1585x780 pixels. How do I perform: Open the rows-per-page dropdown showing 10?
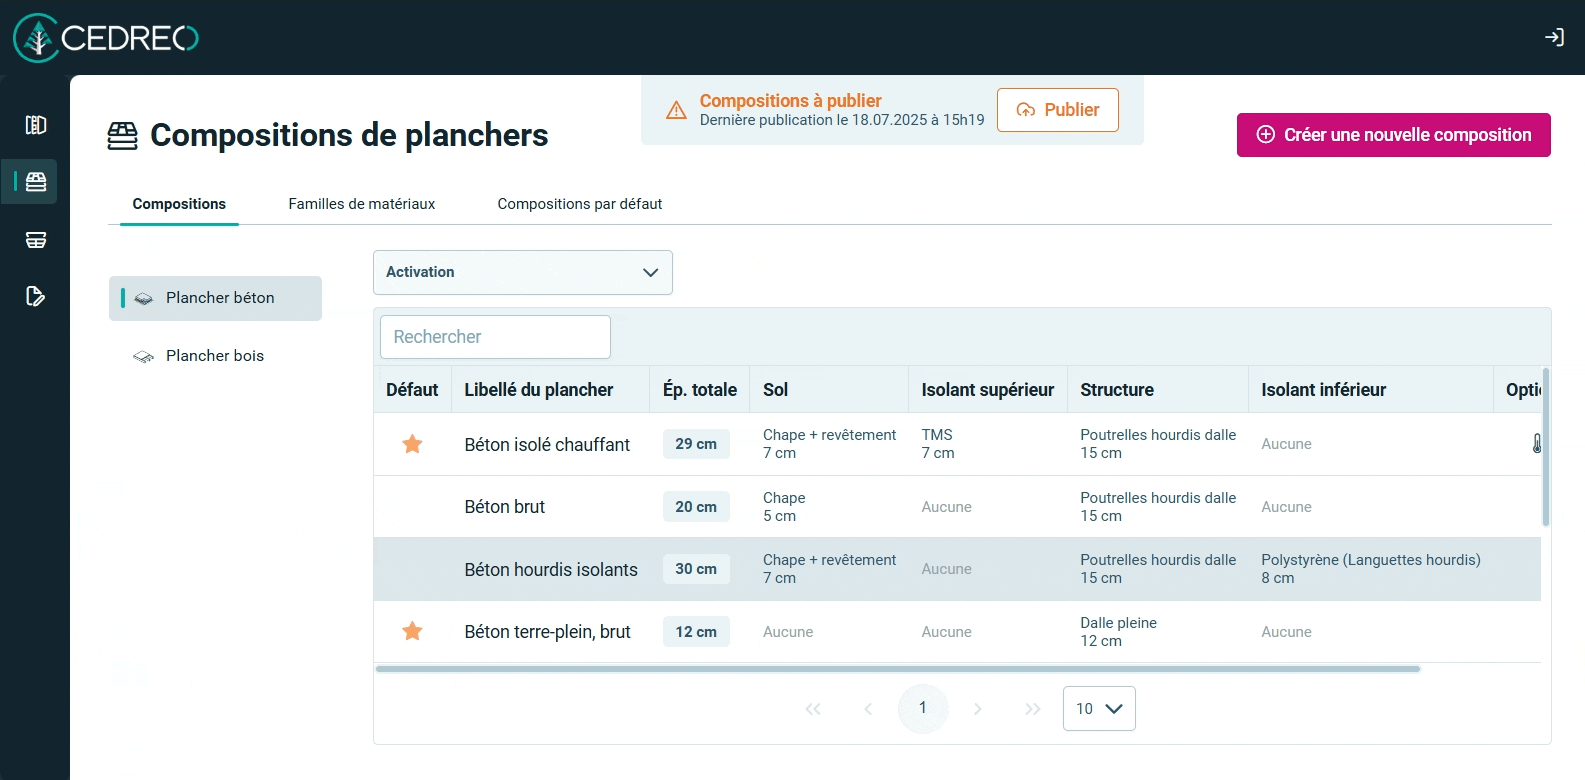(1099, 709)
